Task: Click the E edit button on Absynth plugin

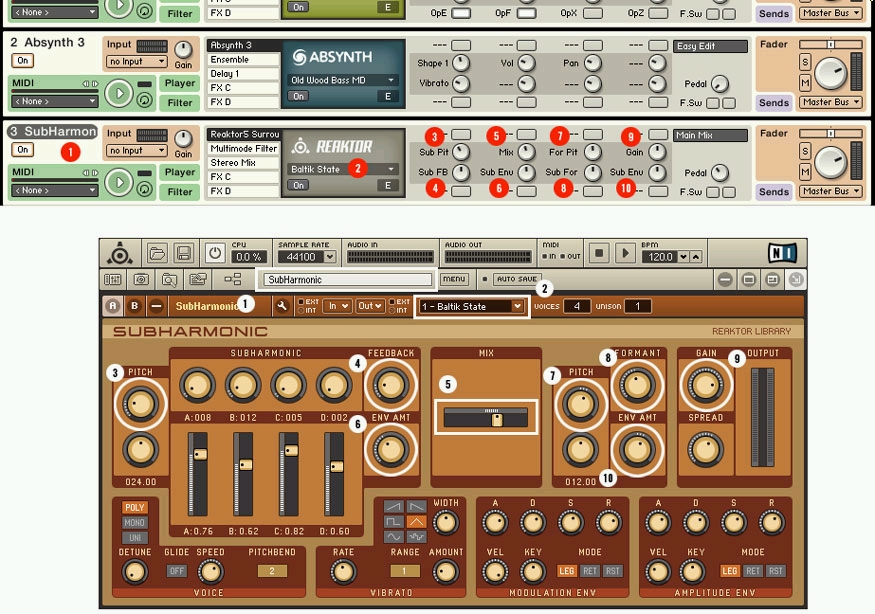Action: coord(388,96)
